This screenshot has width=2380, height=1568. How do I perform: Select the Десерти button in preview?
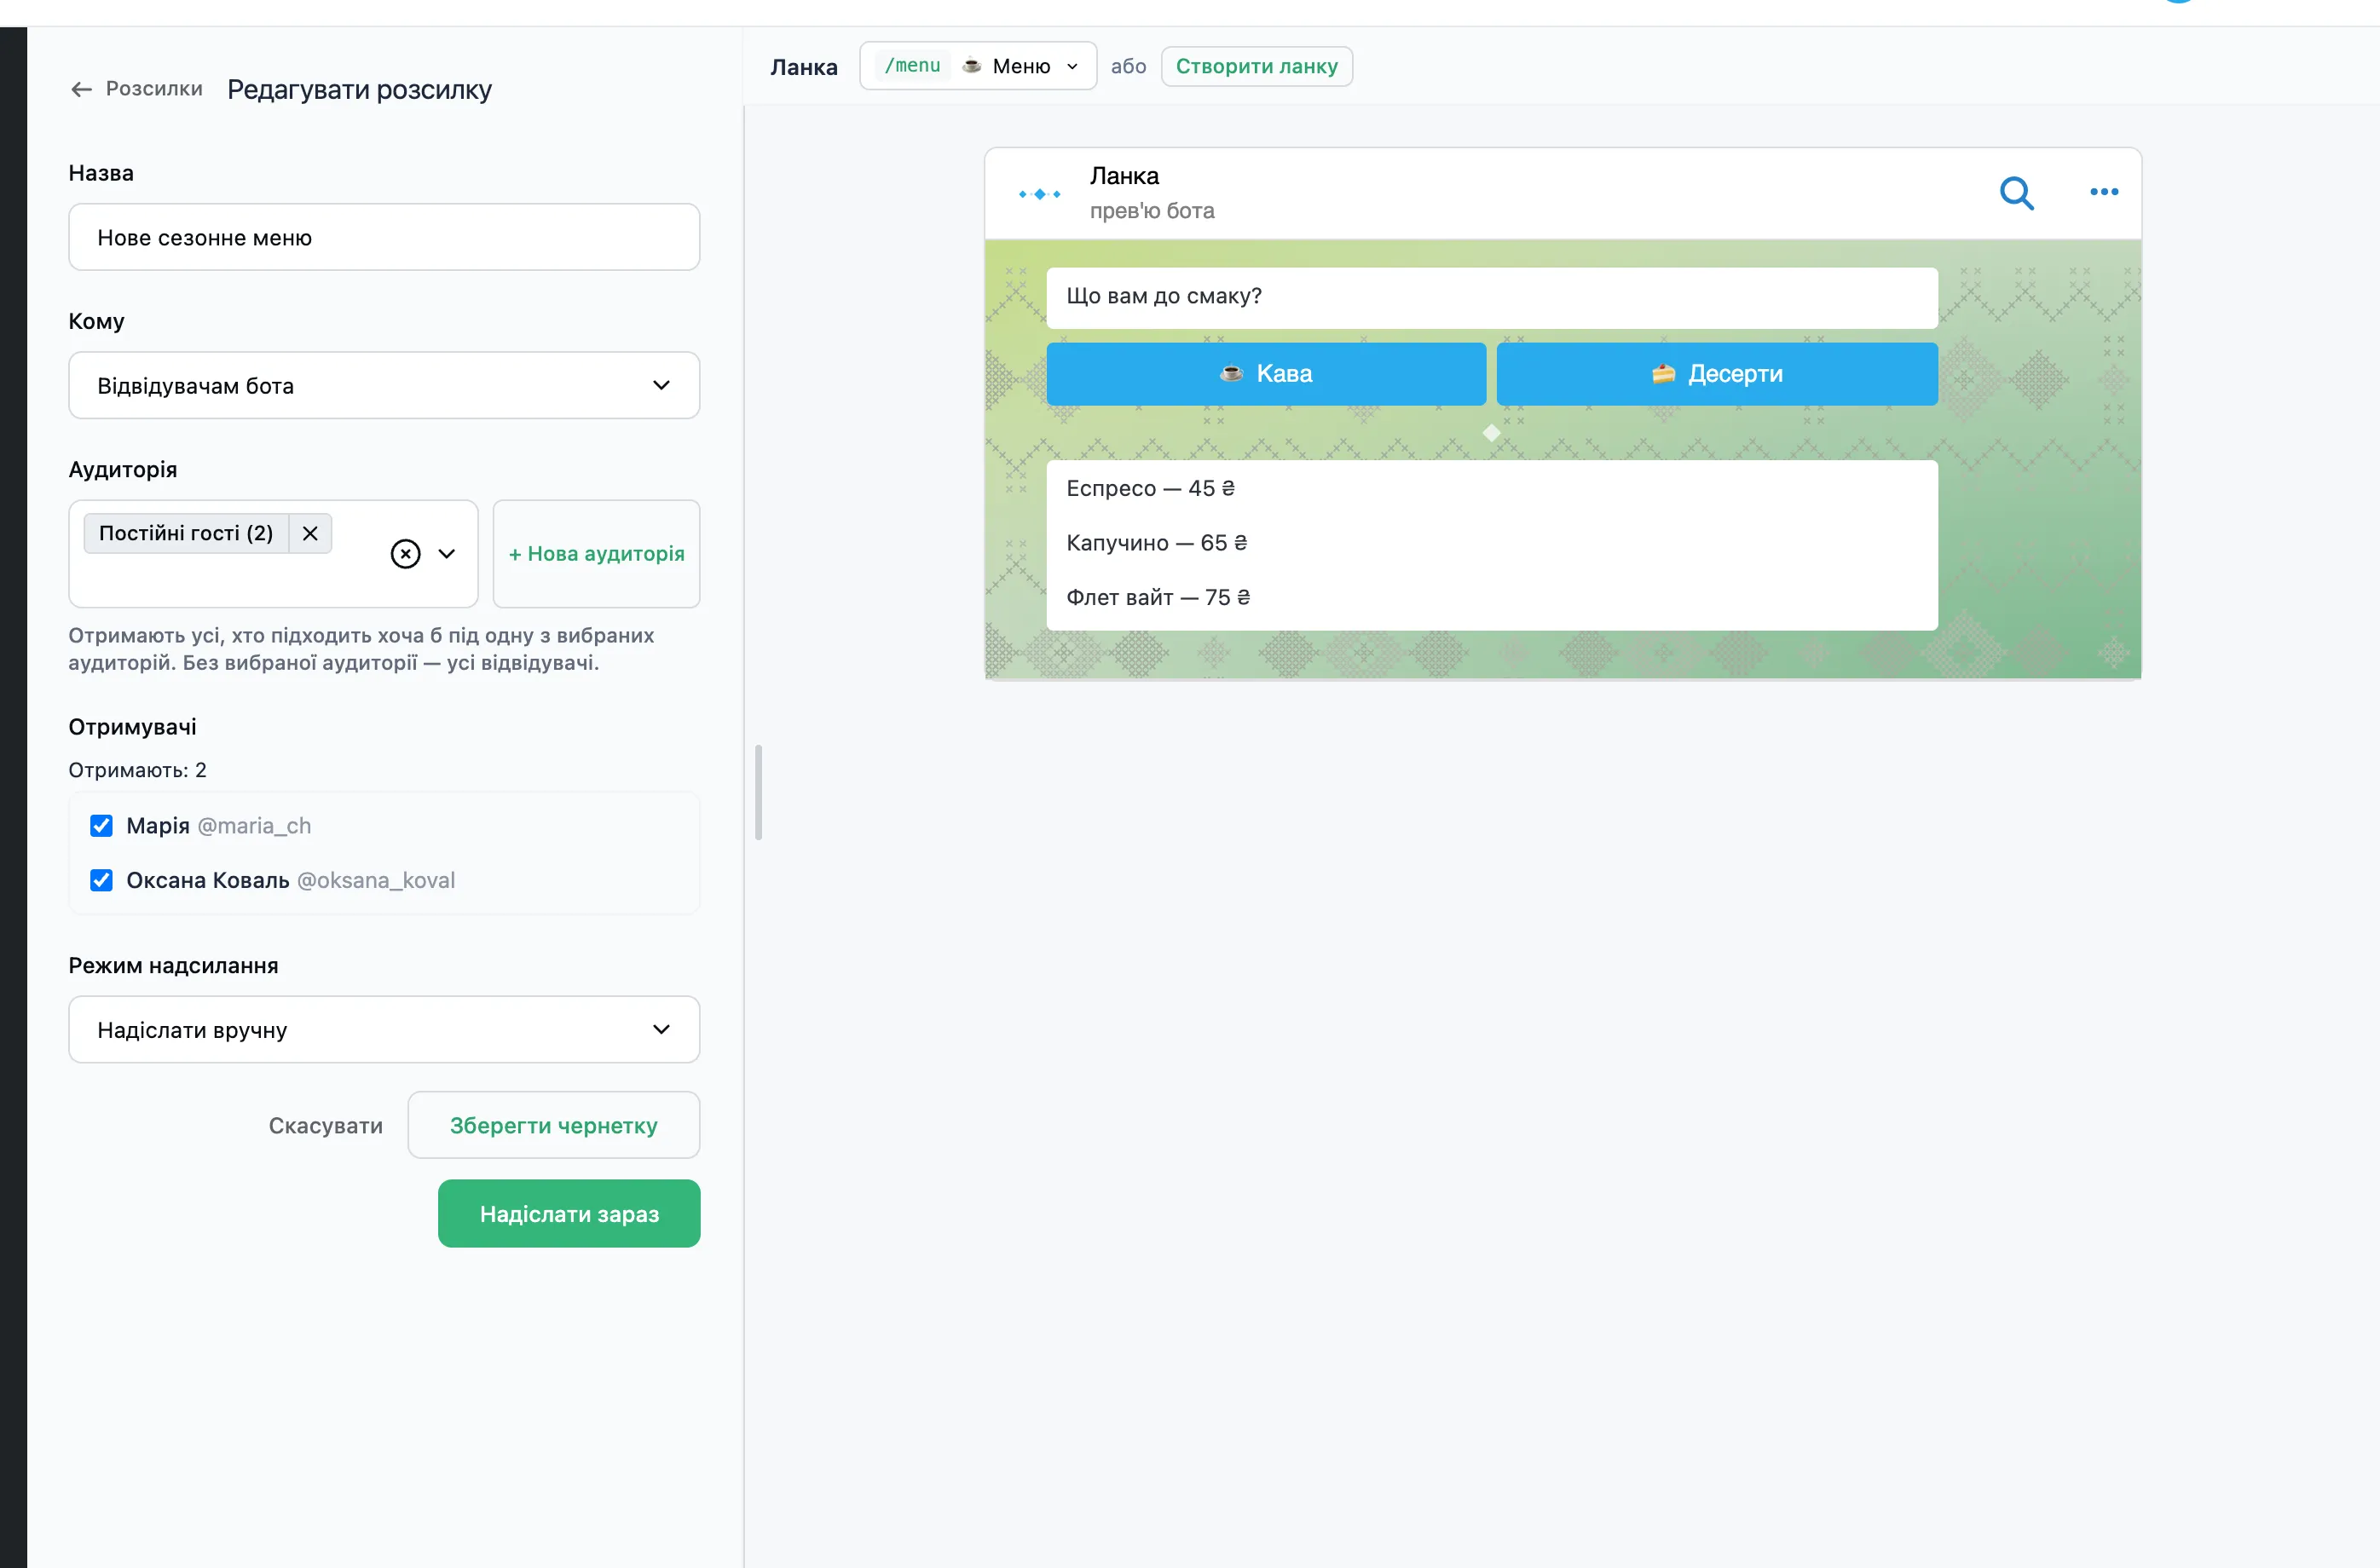pos(1717,374)
